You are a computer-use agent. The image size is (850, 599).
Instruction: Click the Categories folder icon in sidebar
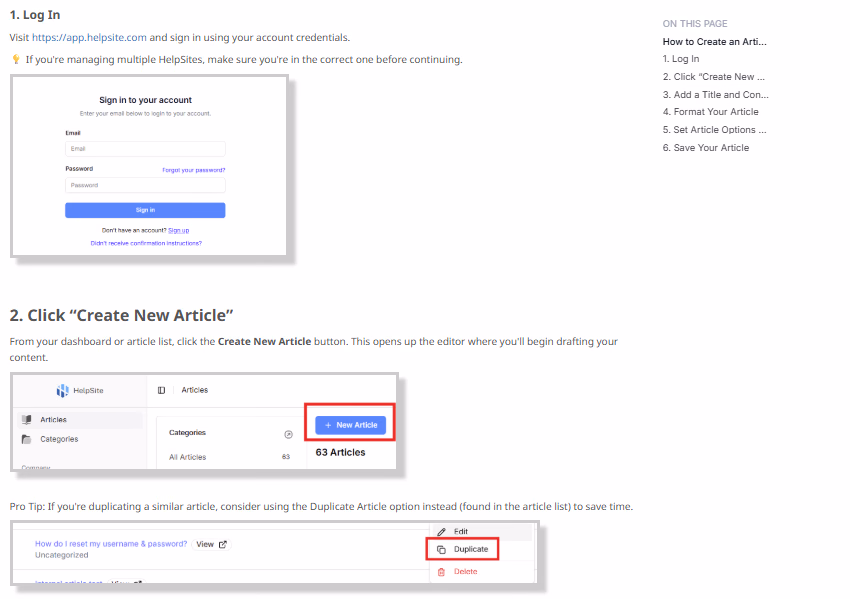[27, 439]
